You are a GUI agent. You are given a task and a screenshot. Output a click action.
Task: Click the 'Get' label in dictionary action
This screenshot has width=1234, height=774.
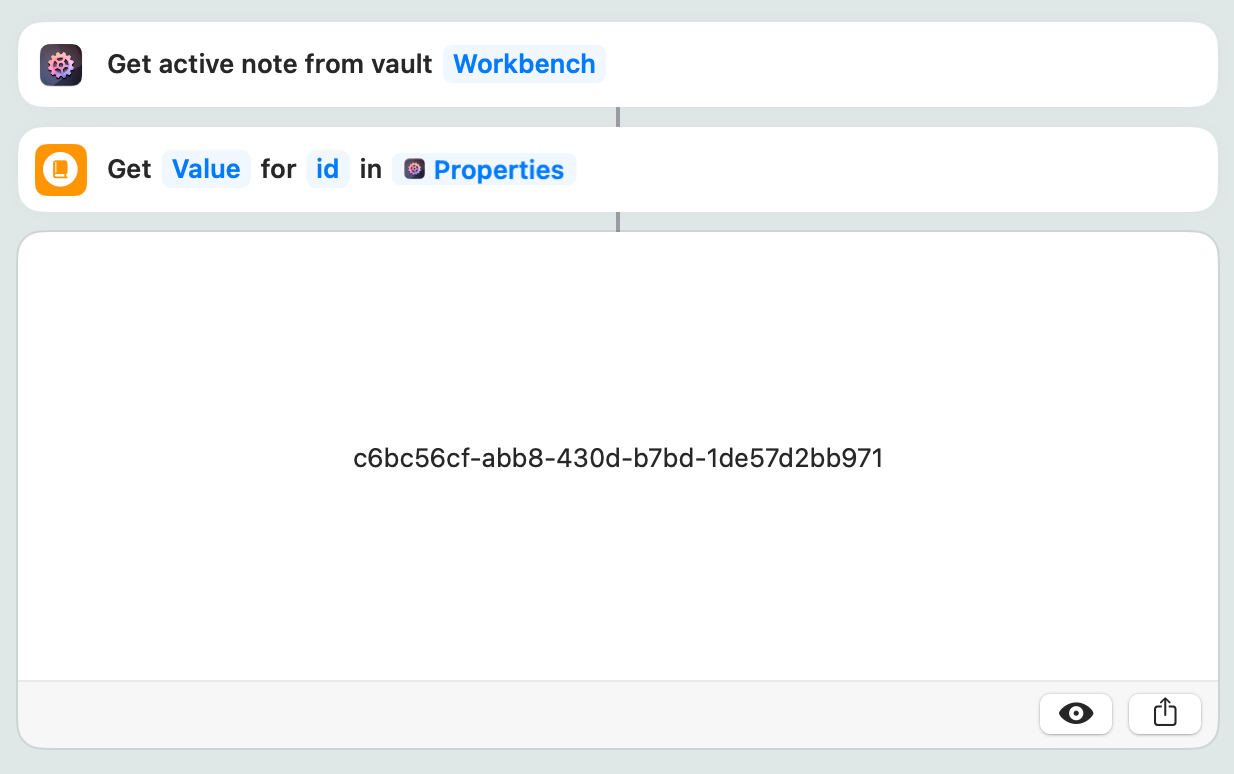(x=129, y=169)
